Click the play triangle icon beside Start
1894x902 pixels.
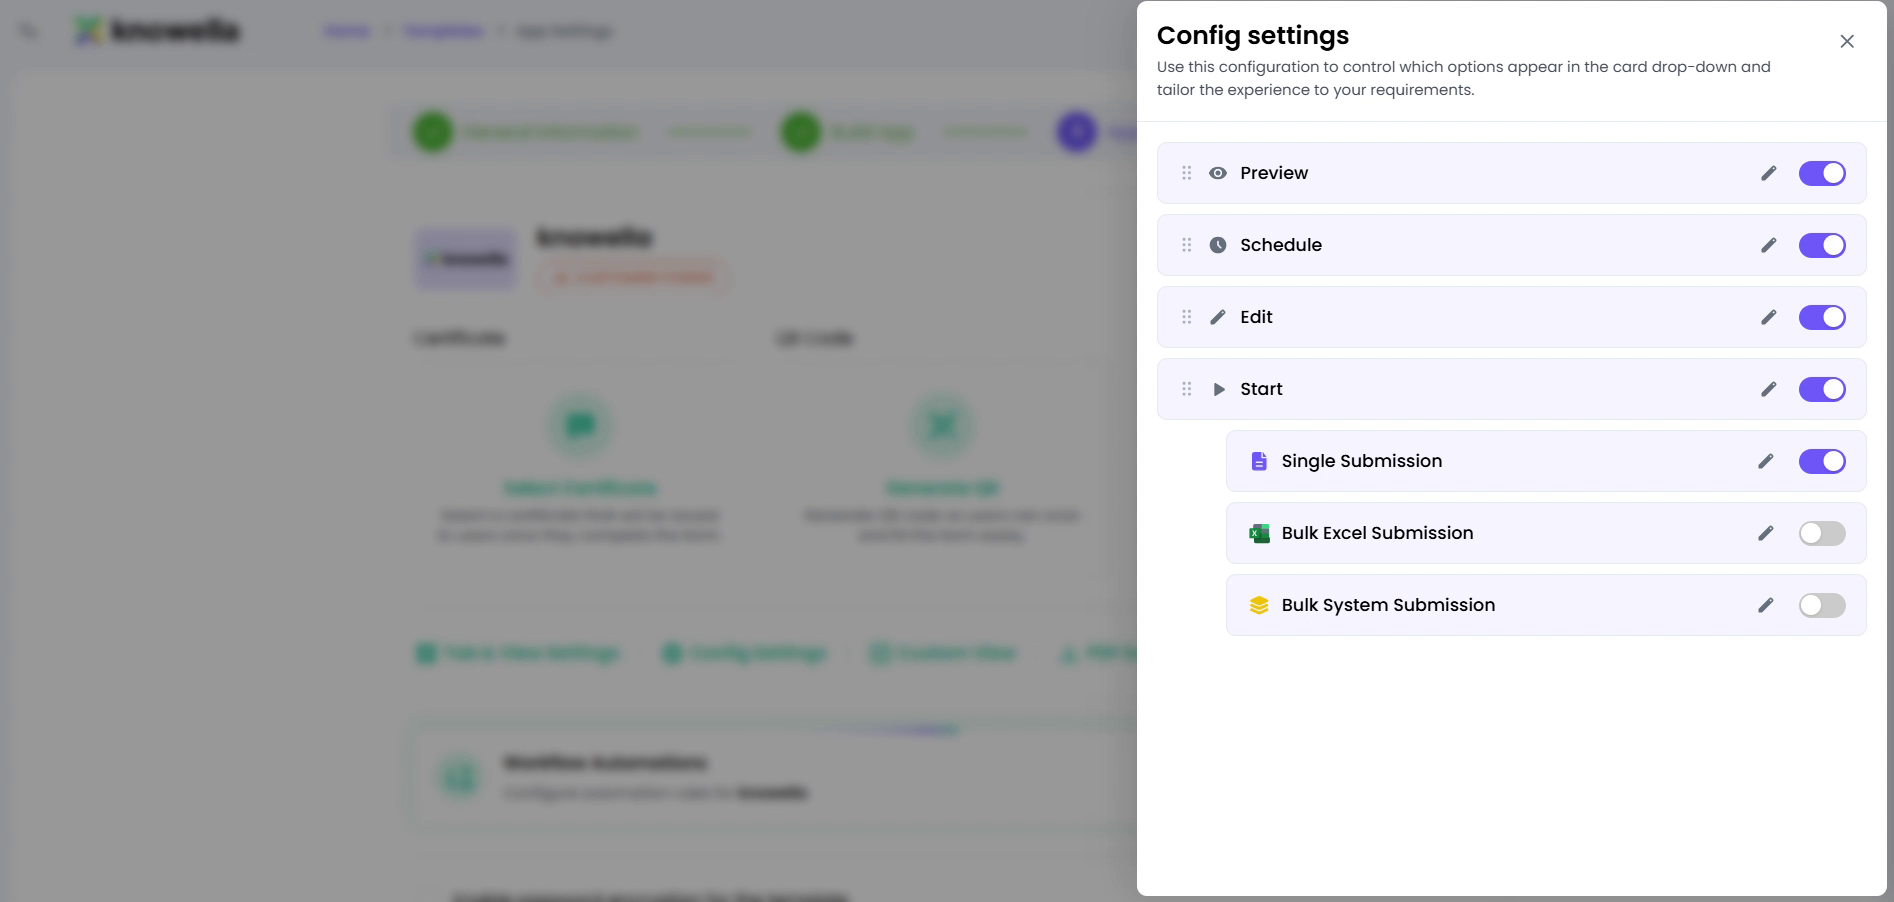[1219, 389]
